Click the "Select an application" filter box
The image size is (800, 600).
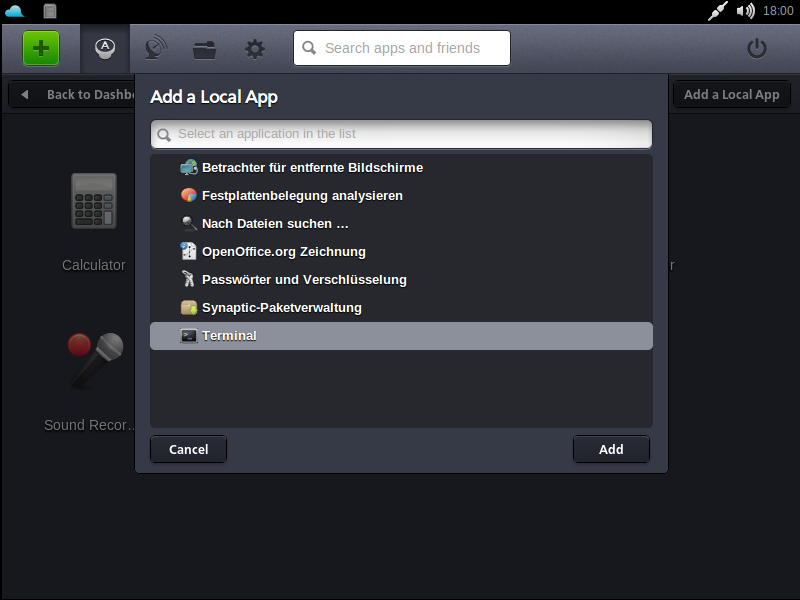pyautogui.click(x=400, y=133)
